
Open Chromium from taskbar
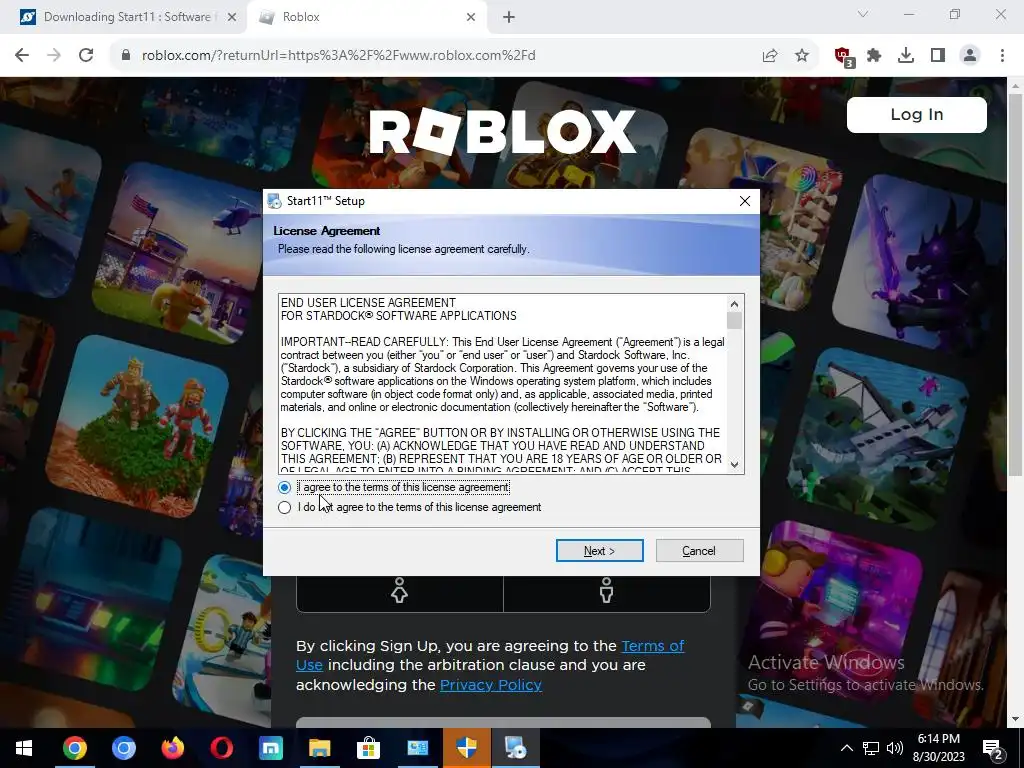(123, 748)
